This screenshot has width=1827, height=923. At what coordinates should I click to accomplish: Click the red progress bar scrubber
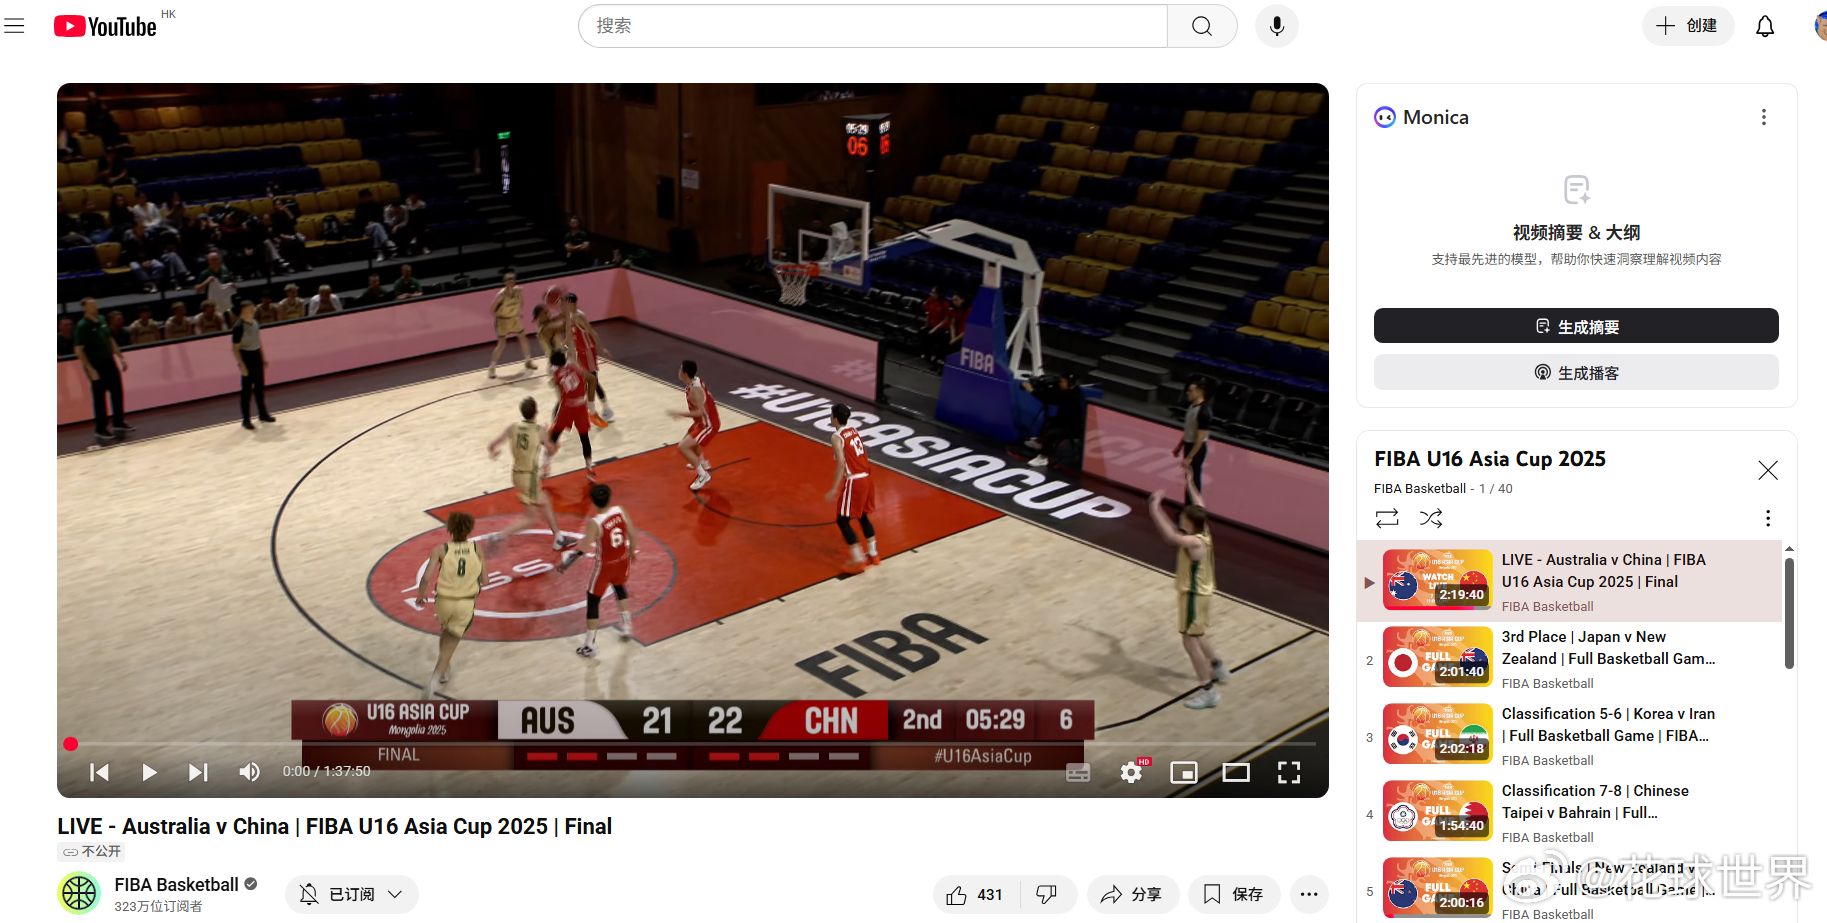pyautogui.click(x=71, y=744)
